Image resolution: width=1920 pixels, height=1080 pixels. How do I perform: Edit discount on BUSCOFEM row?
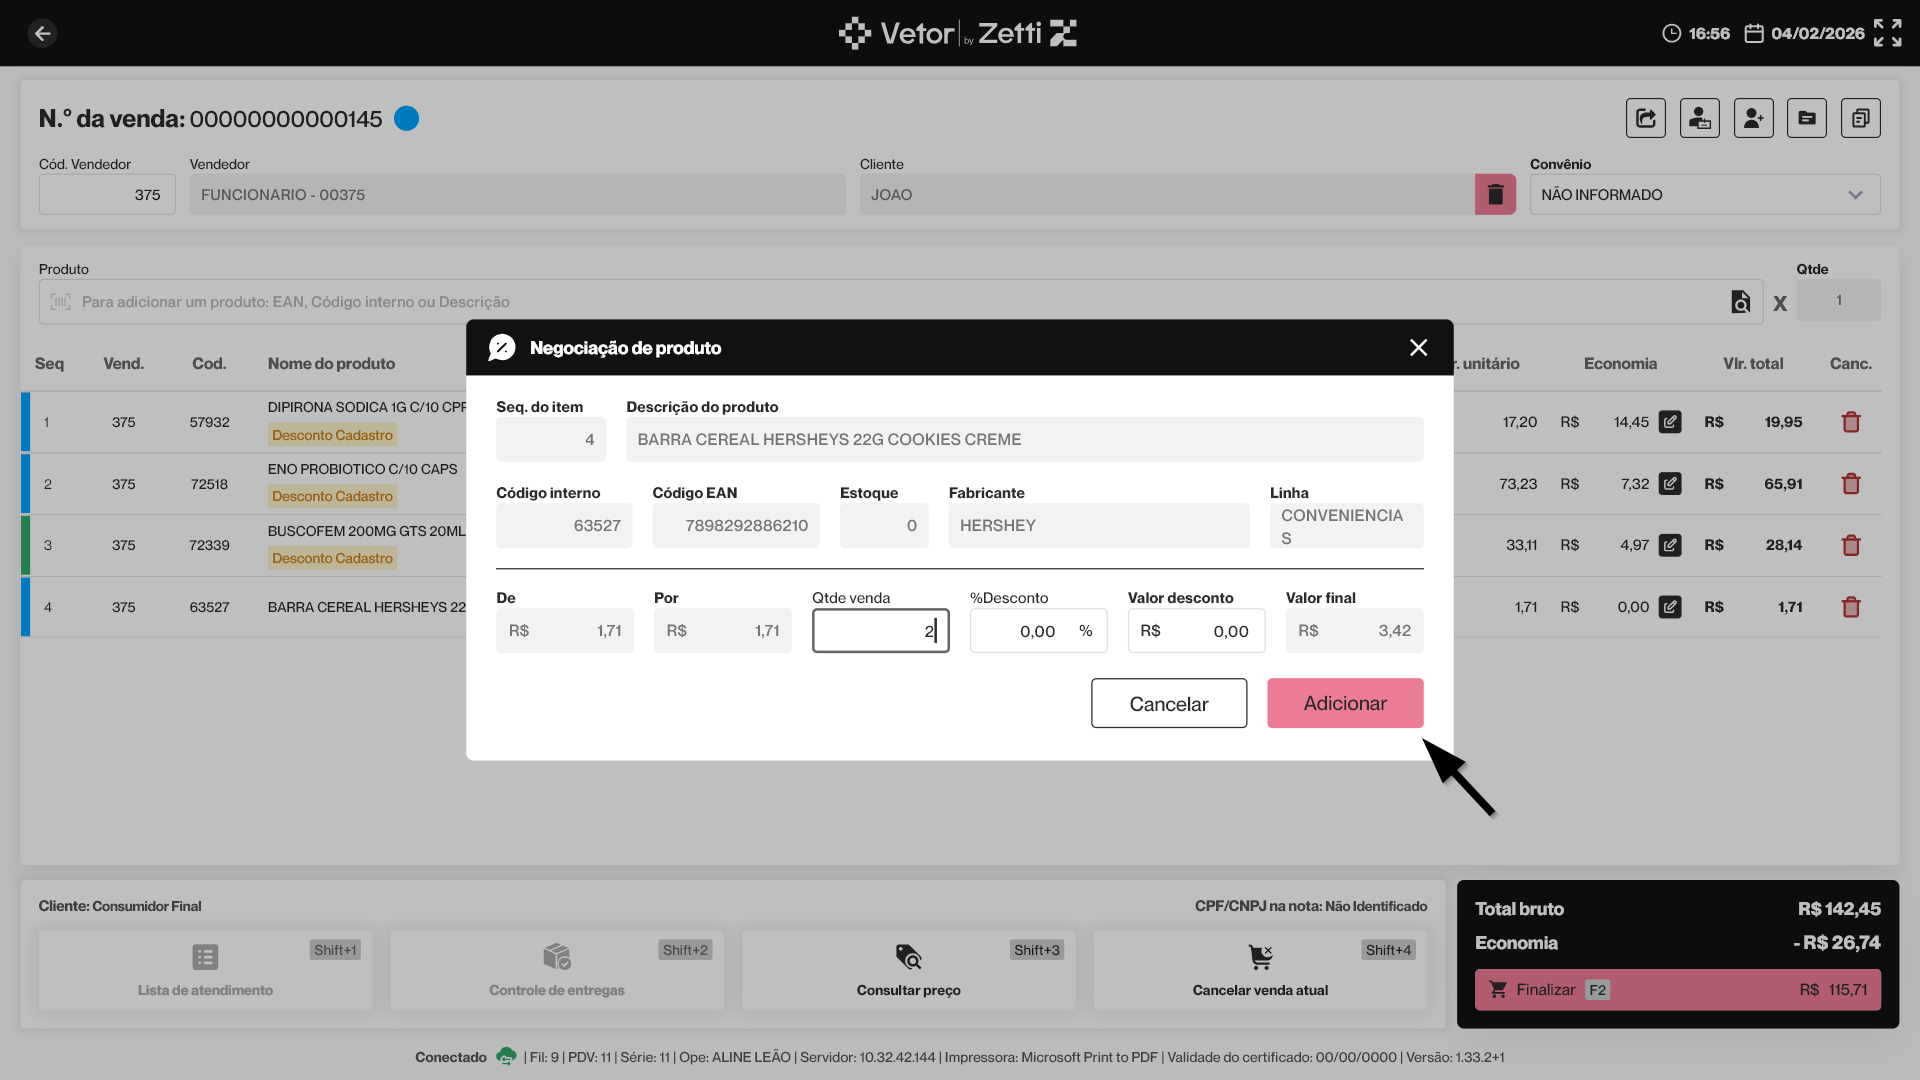click(x=1670, y=545)
